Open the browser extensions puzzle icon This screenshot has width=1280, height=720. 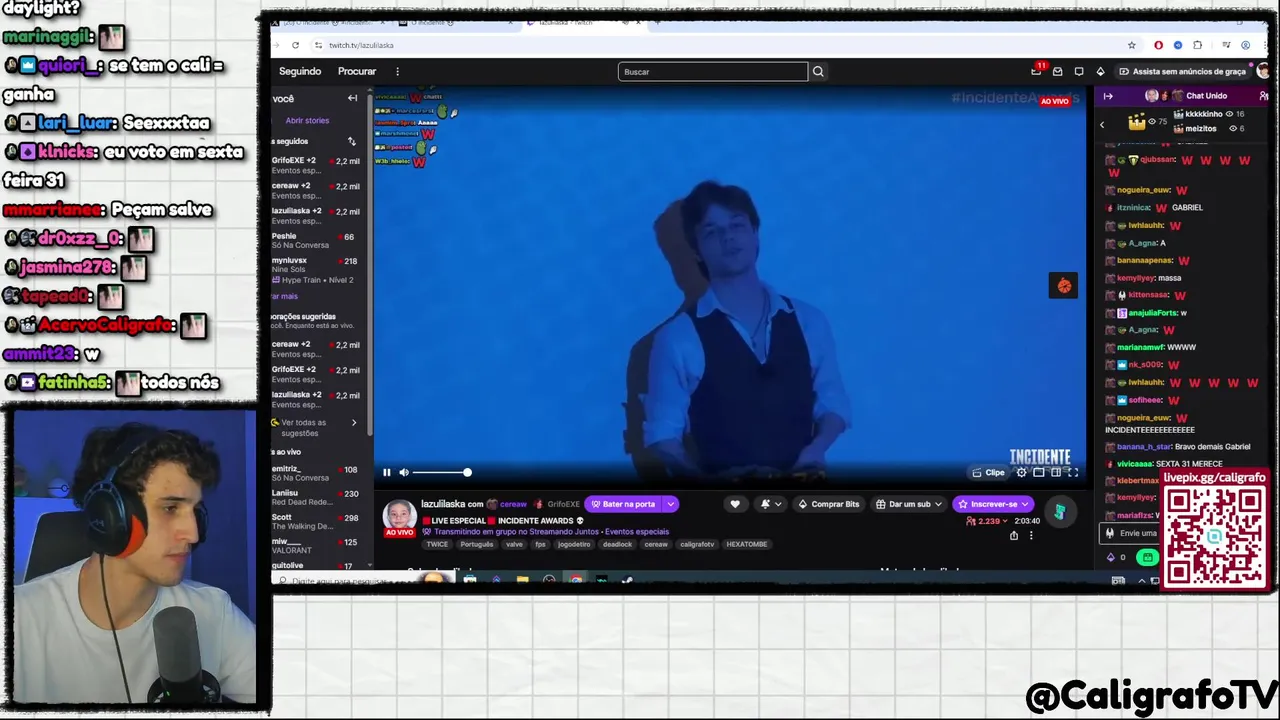click(x=1198, y=45)
